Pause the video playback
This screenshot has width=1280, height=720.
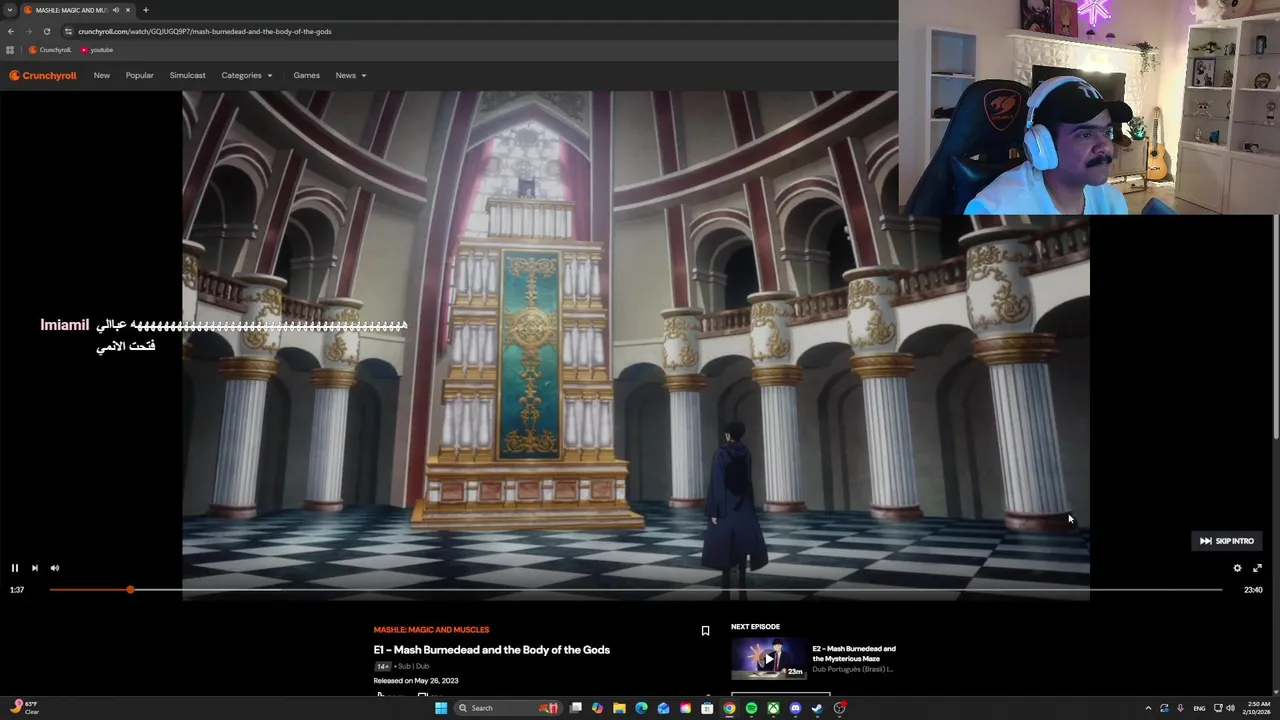coord(15,568)
